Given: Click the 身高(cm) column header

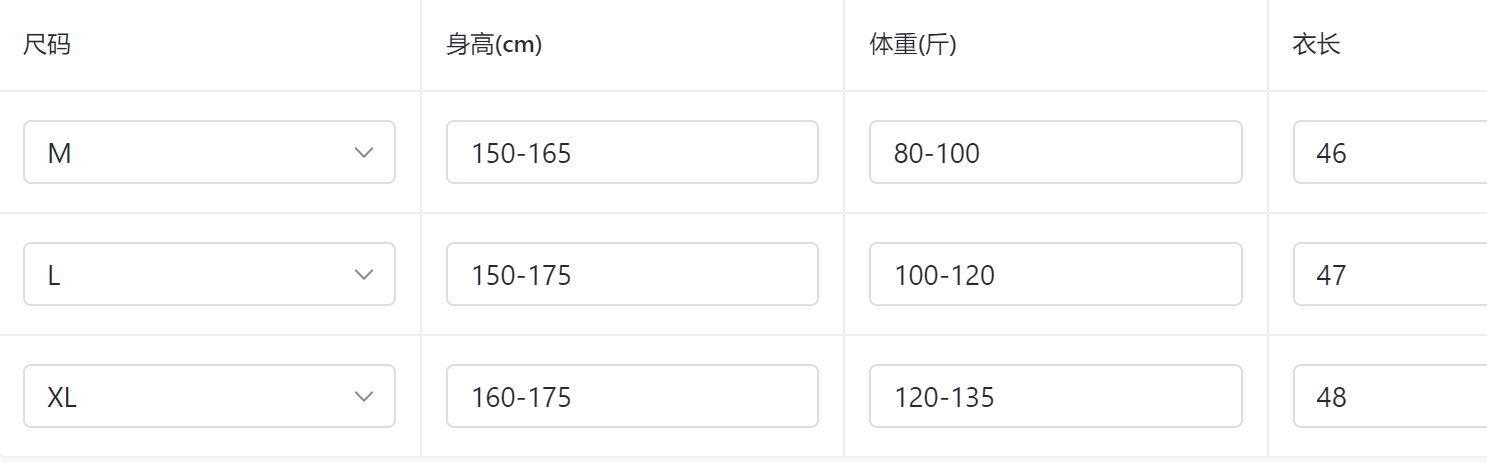Looking at the screenshot, I should [x=494, y=46].
